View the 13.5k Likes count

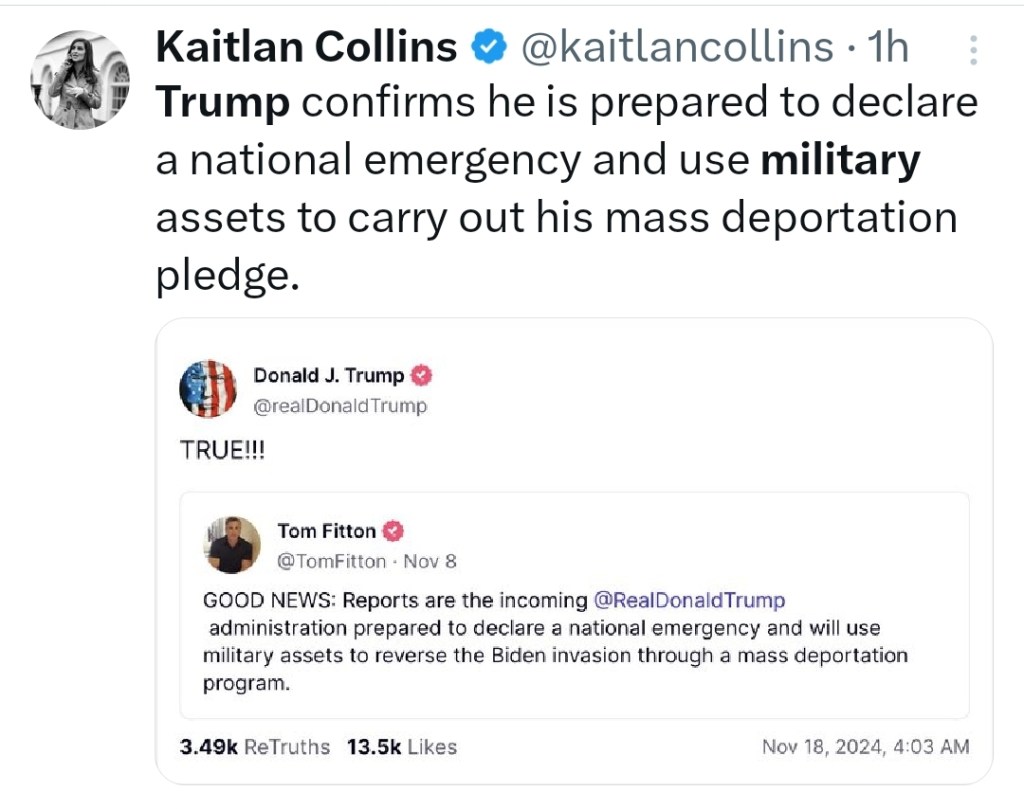click(401, 746)
